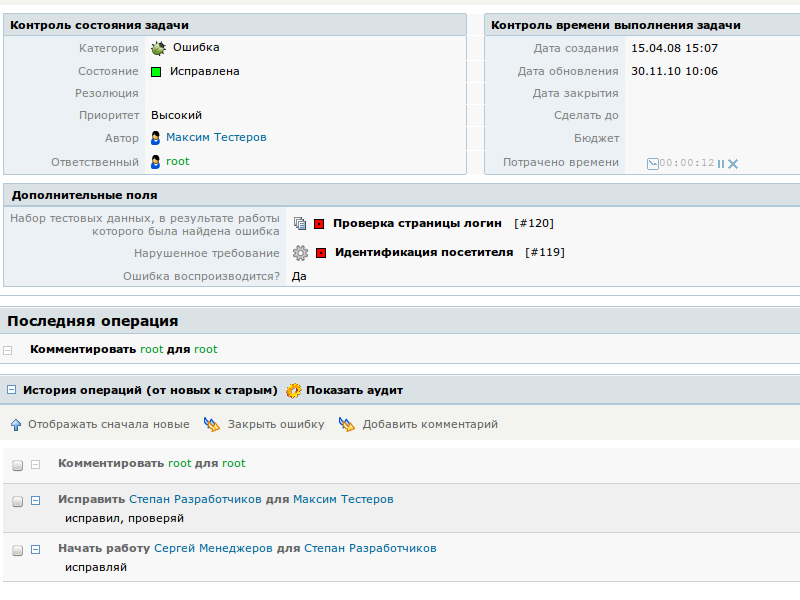Screen dimensions: 800x600
Task: Collapse the Исправить operation entry
Action: click(35, 500)
